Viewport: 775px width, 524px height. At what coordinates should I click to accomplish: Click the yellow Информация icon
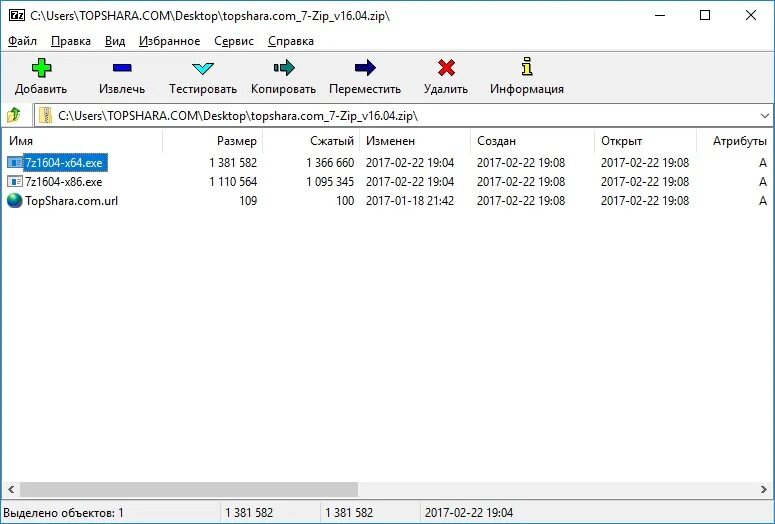tap(527, 66)
